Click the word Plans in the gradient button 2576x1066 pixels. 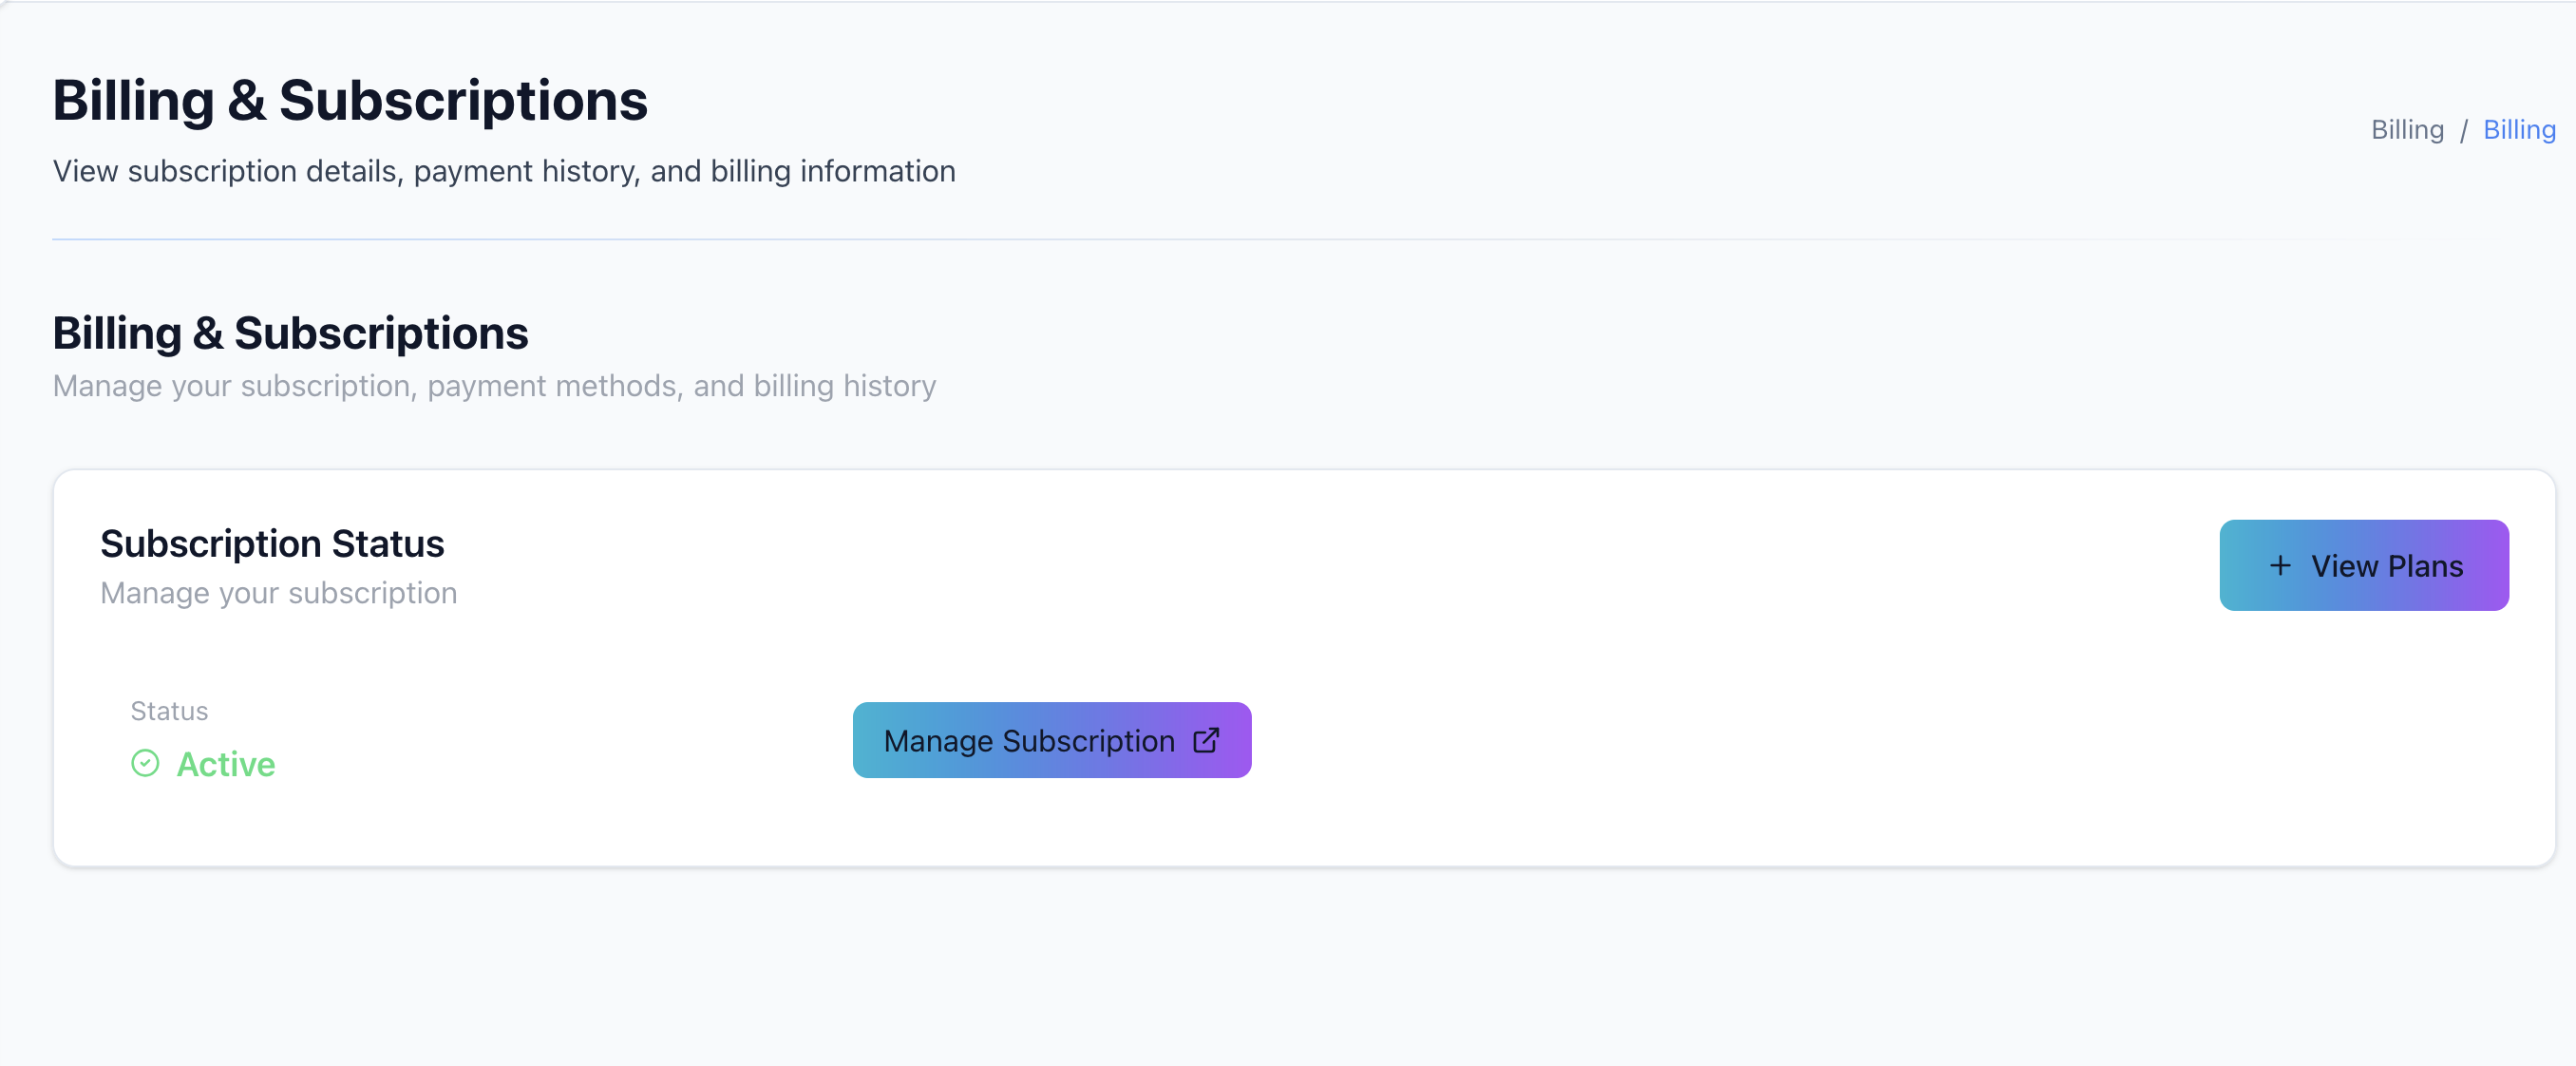tap(2426, 566)
